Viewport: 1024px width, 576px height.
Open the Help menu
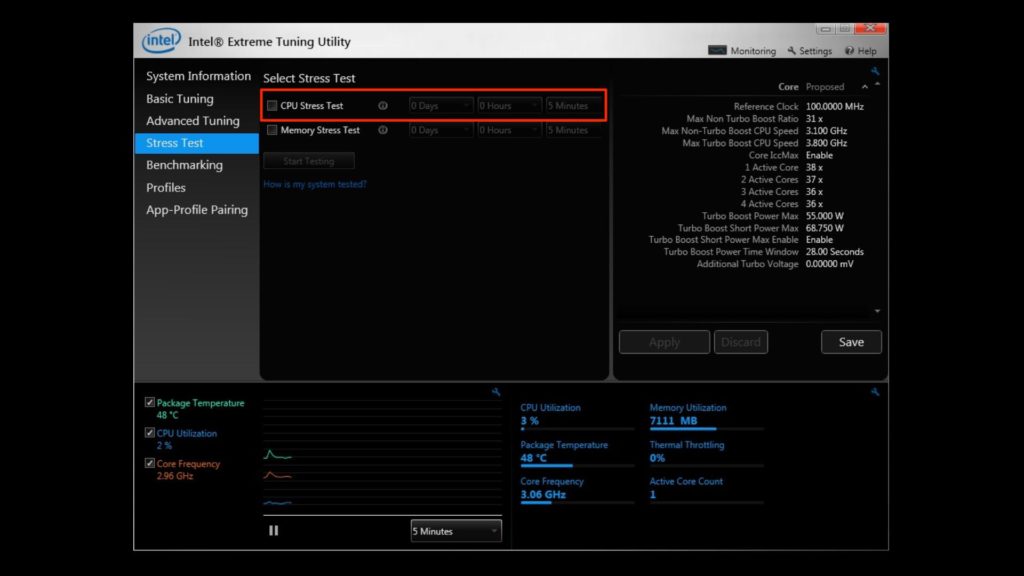[861, 50]
